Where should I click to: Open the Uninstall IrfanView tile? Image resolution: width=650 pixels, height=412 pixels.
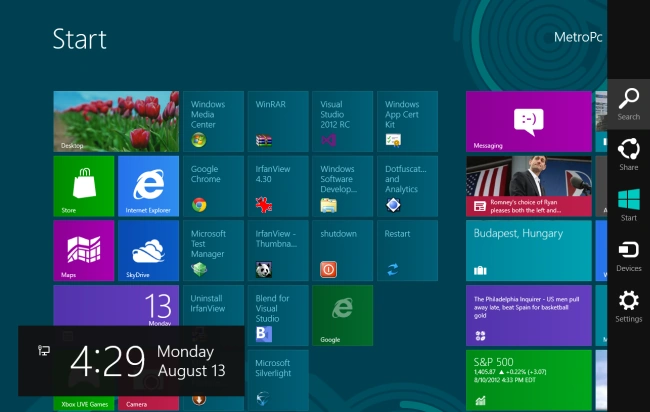(213, 305)
